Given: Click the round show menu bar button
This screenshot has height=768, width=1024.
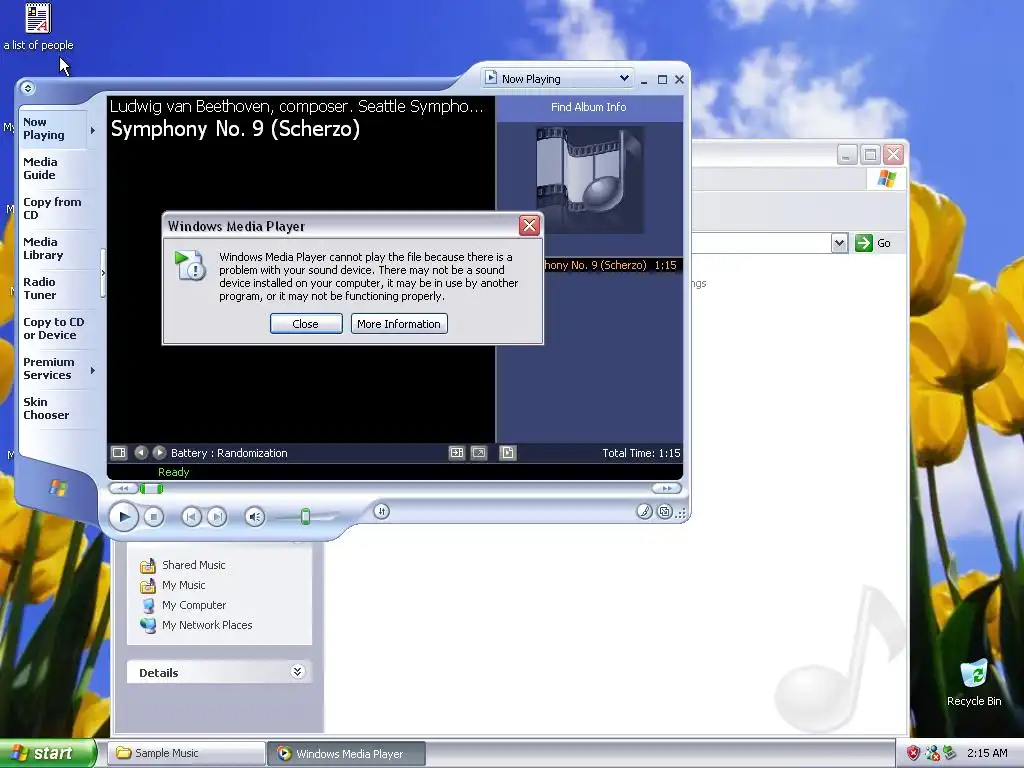Looking at the screenshot, I should click(27, 88).
